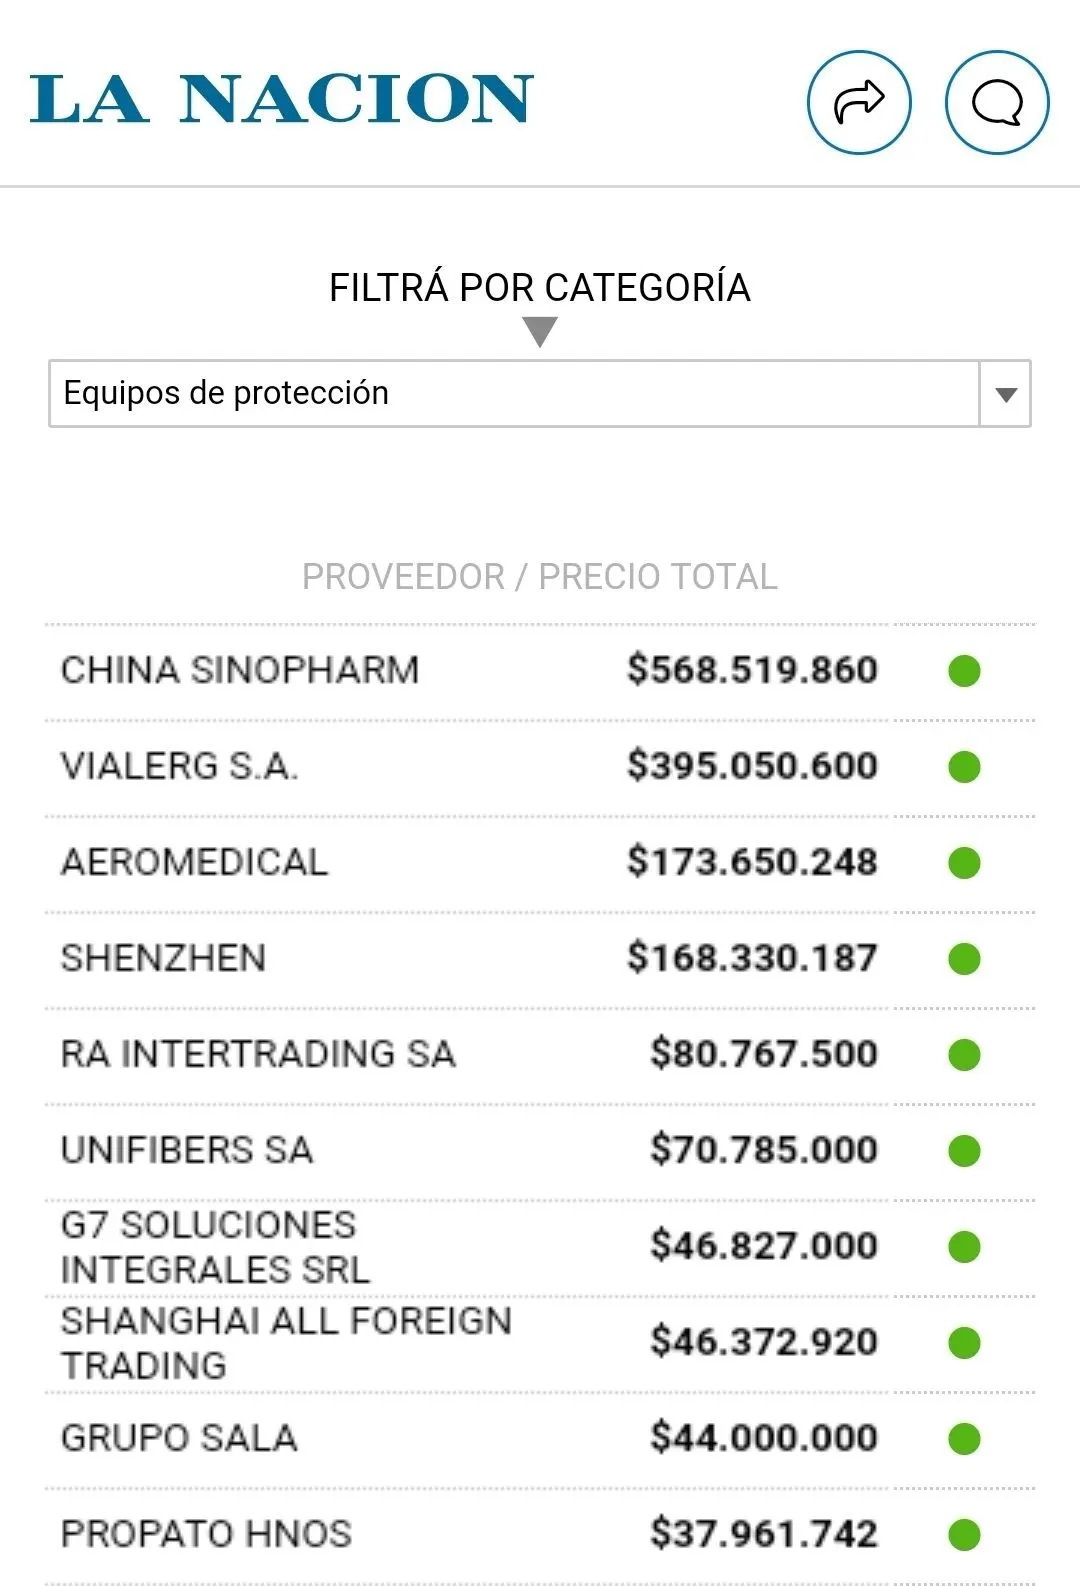1080x1586 pixels.
Task: Click the Aeromedical $173.650.248 amount
Action: [x=752, y=862]
